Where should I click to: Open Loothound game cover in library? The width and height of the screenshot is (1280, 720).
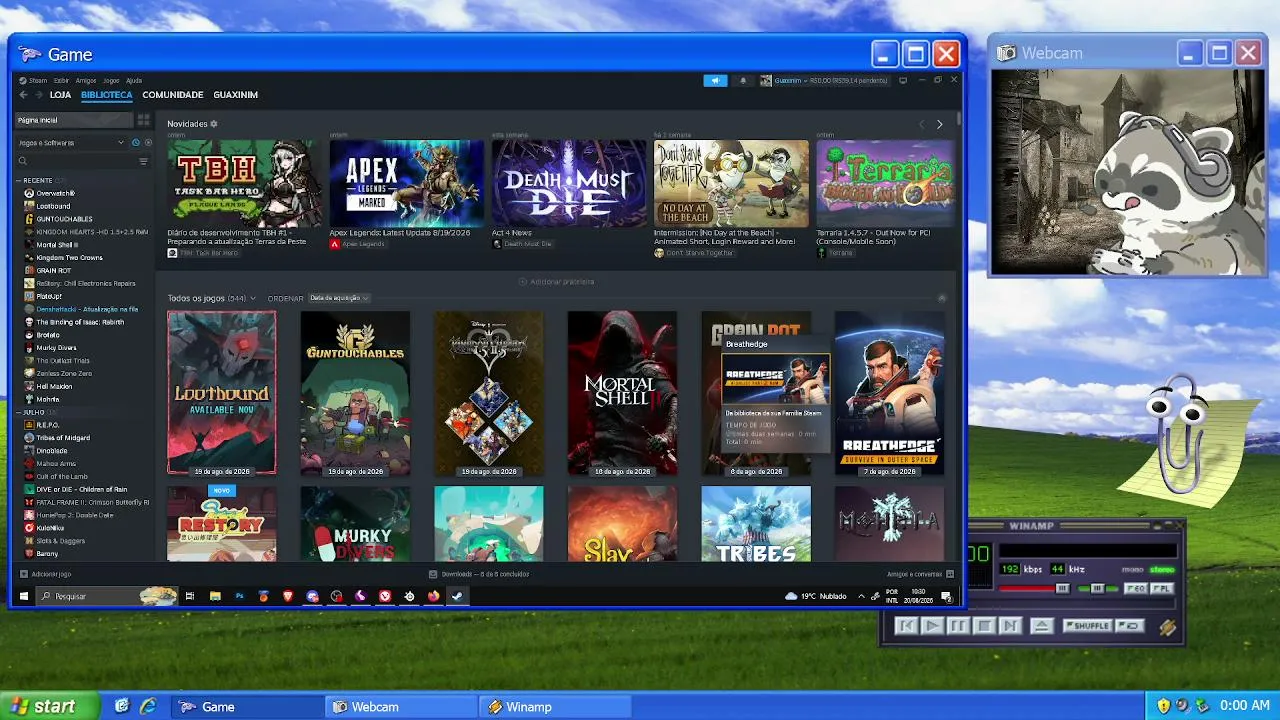[222, 393]
